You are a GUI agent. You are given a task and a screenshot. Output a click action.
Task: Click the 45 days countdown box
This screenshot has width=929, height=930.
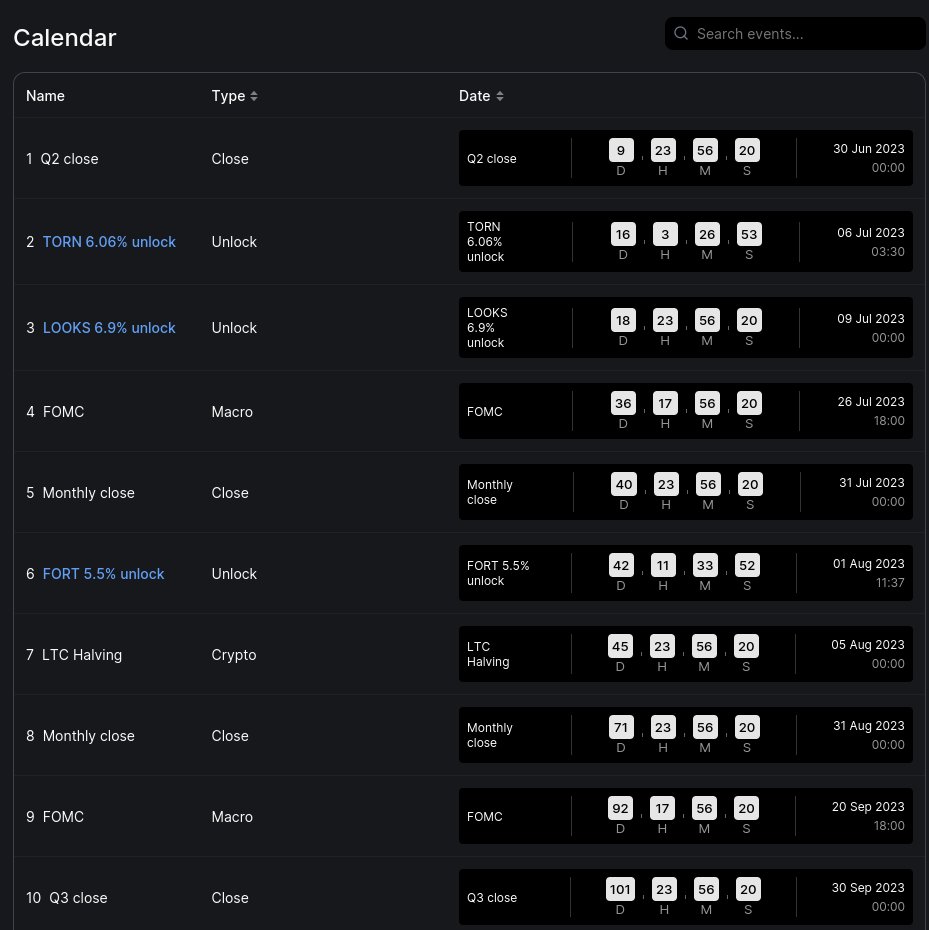(x=621, y=646)
